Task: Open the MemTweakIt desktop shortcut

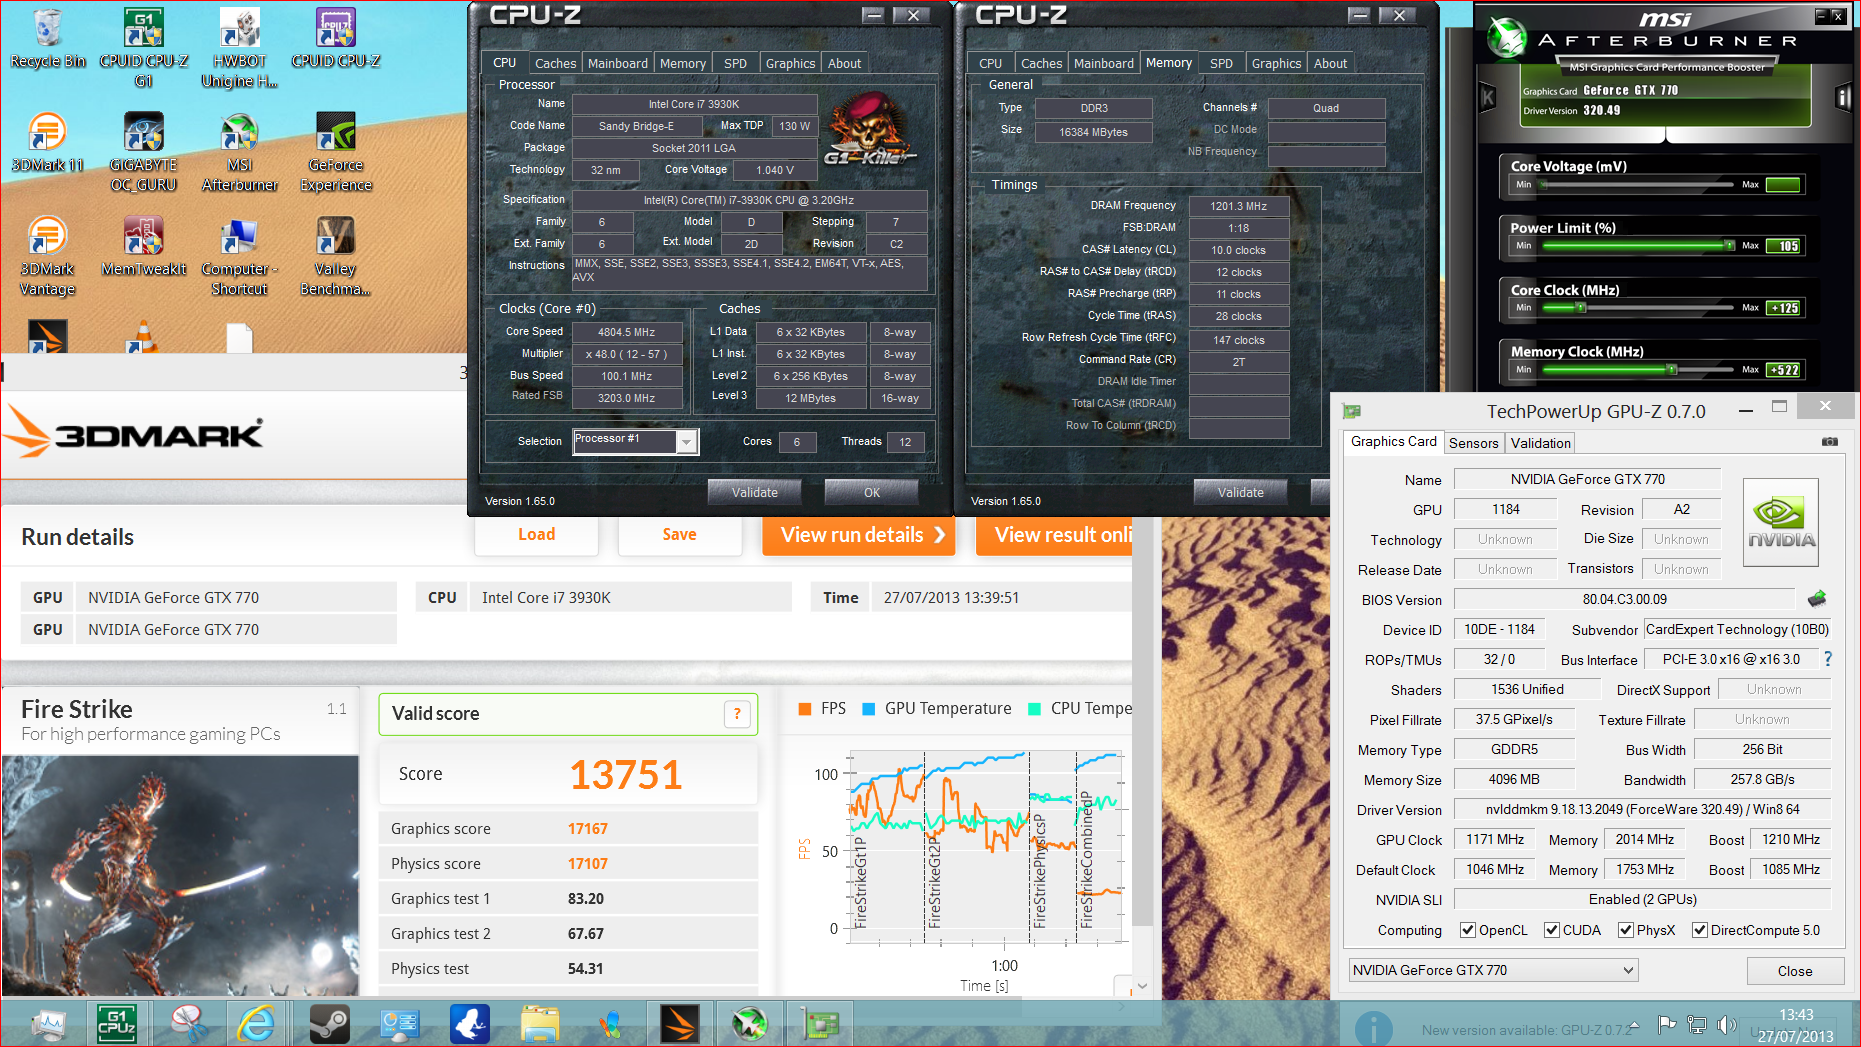Action: 143,247
